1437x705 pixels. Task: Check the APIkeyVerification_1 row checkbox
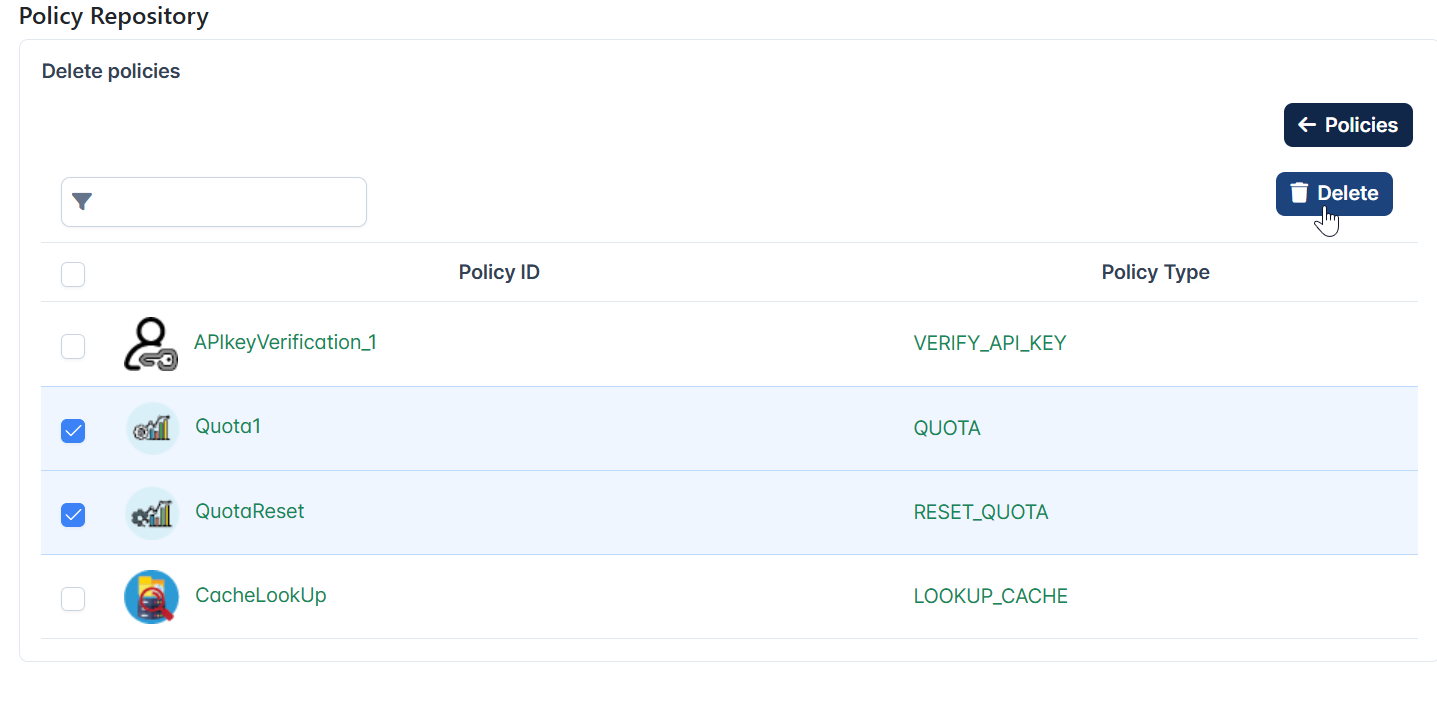point(73,346)
